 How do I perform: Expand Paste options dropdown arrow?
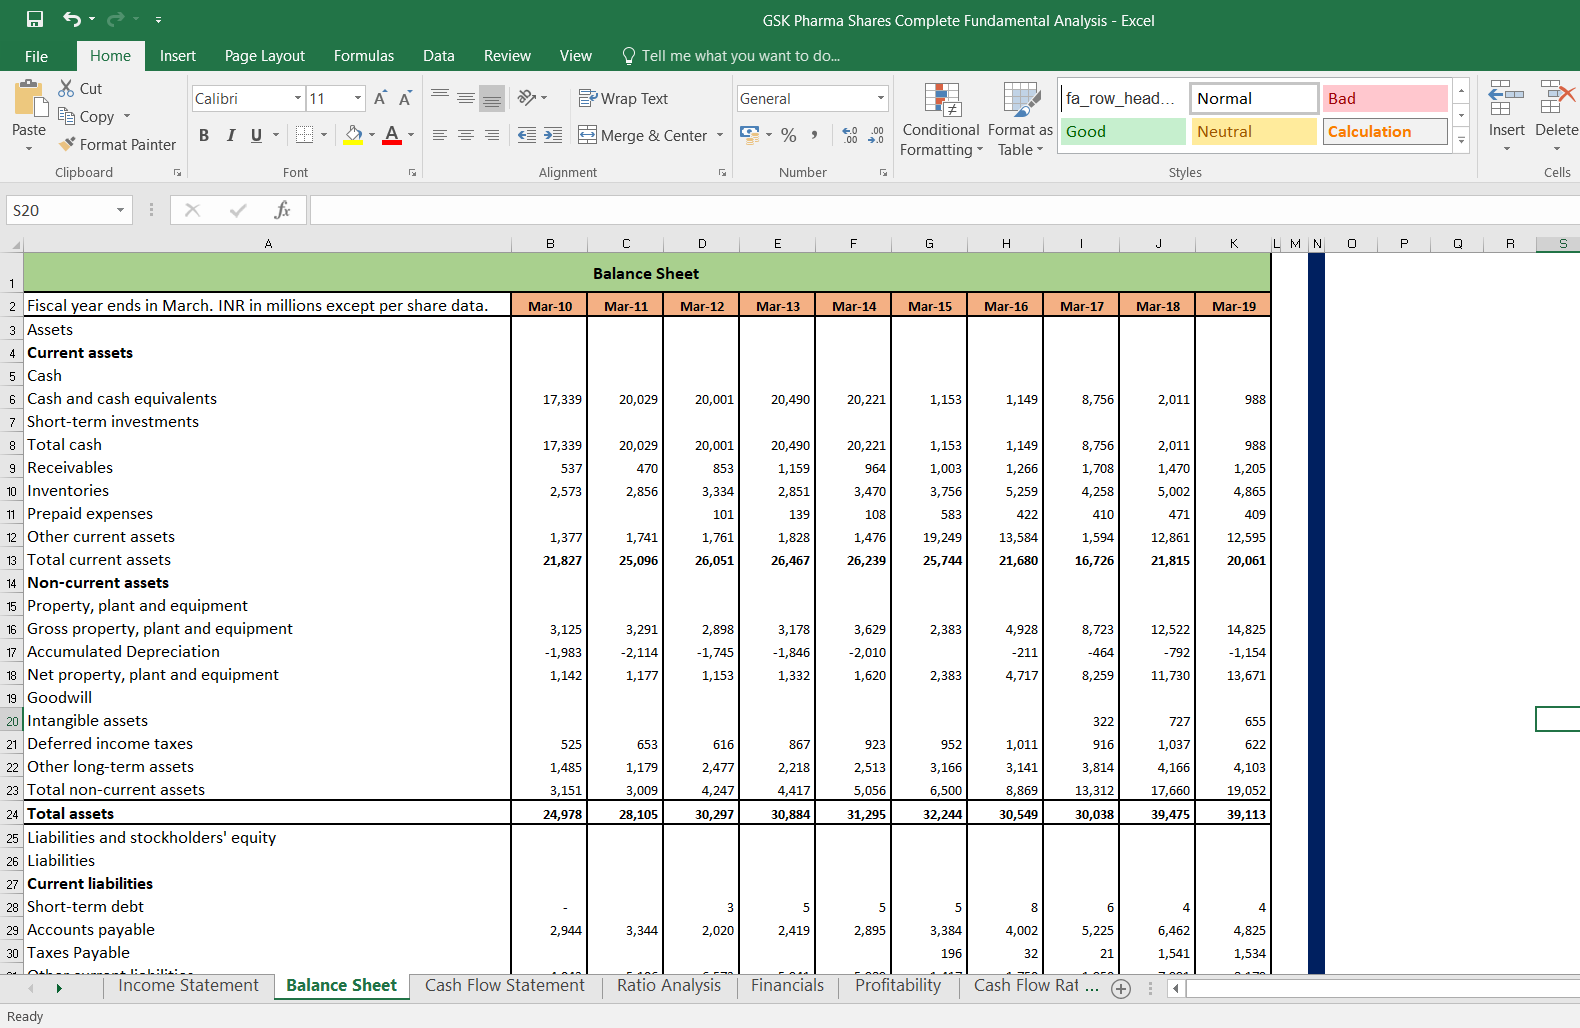(29, 149)
